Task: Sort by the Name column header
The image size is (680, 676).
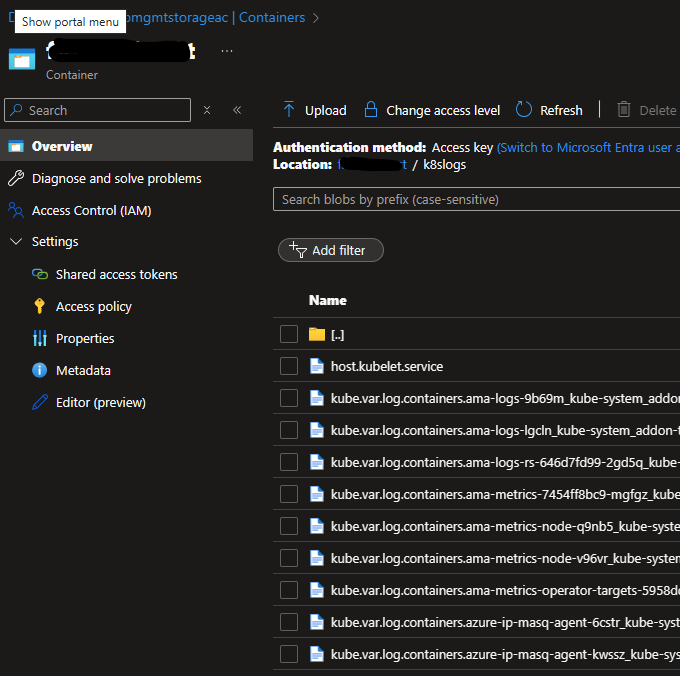Action: click(x=327, y=300)
